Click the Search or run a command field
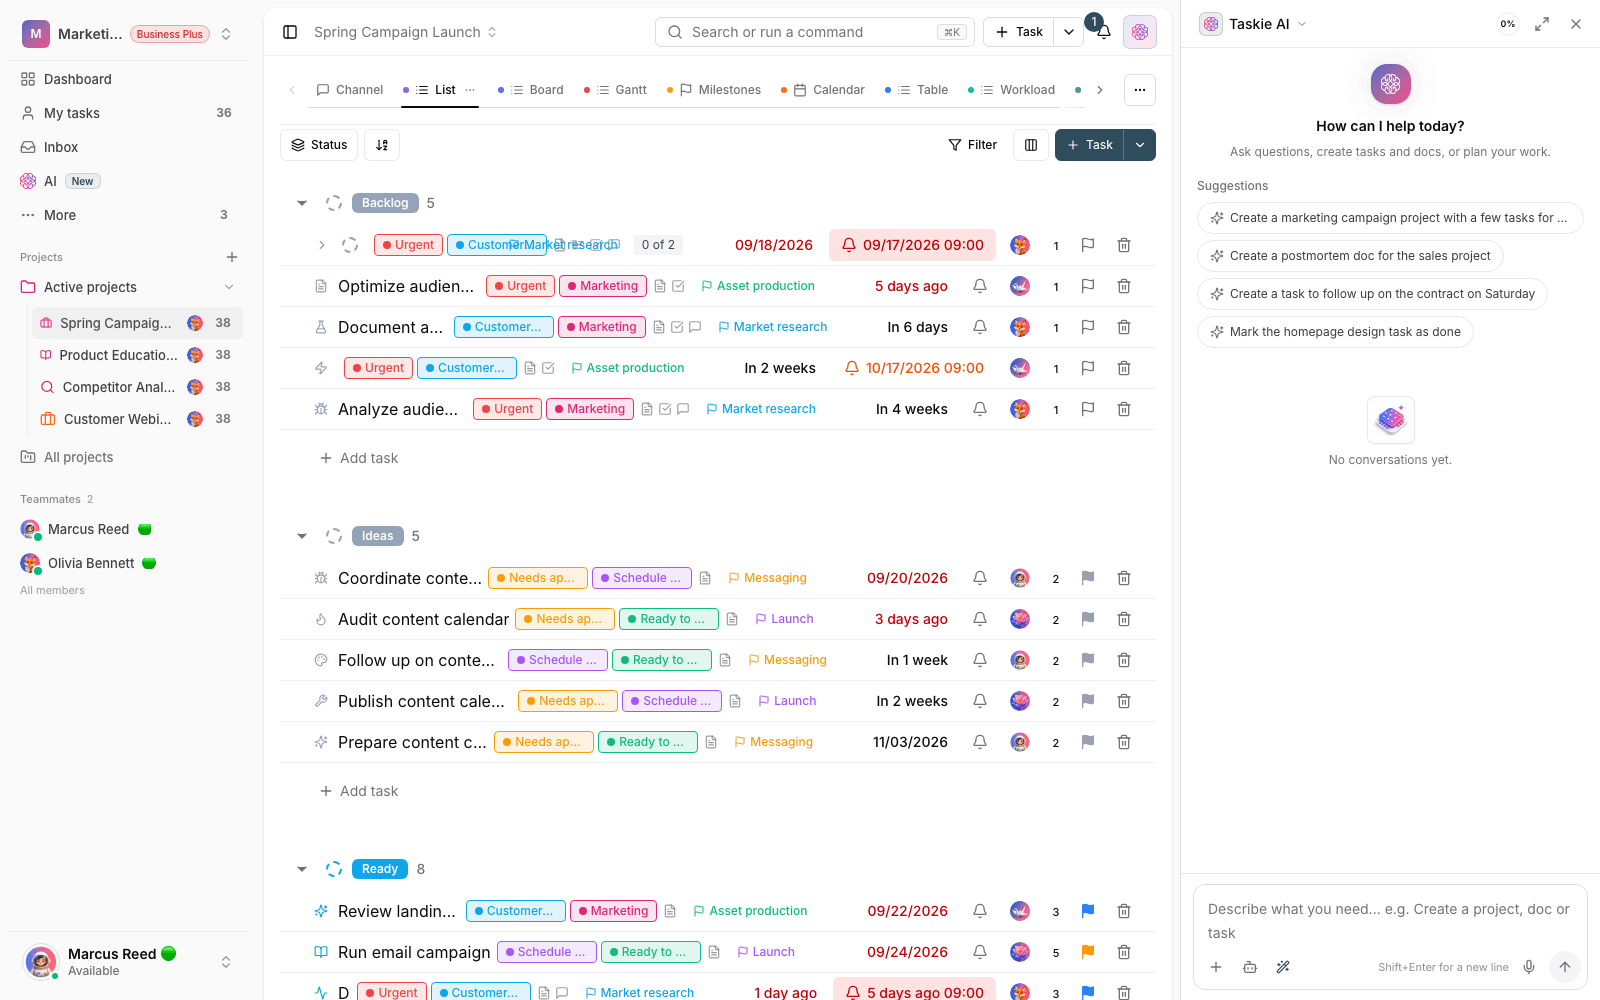The height and width of the screenshot is (1000, 1600). point(815,32)
